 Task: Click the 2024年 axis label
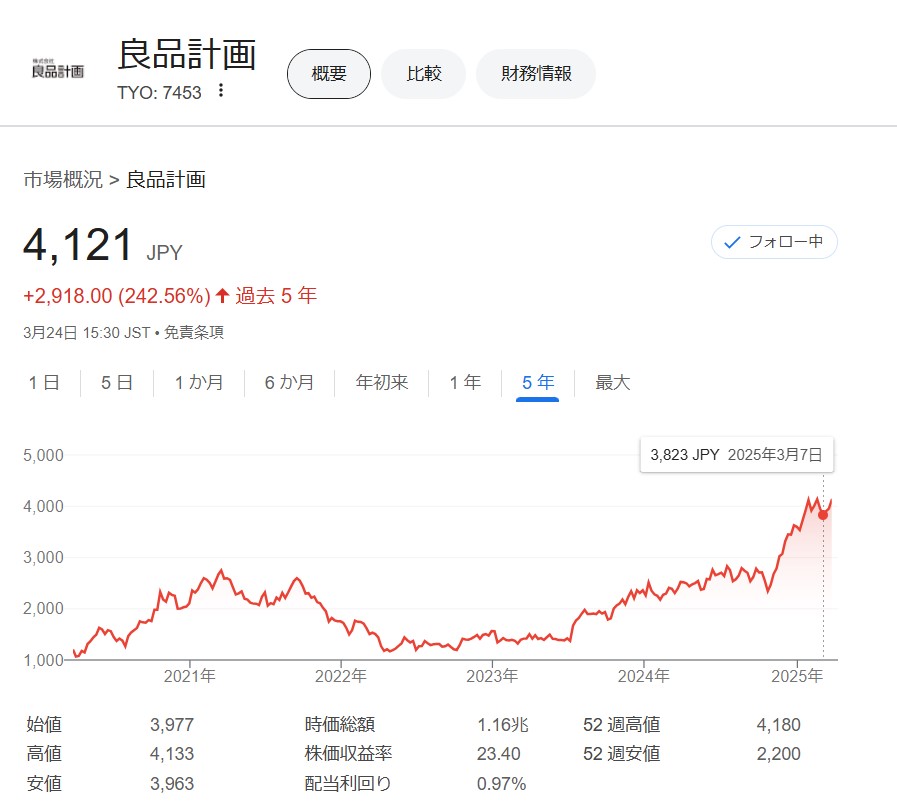644,676
